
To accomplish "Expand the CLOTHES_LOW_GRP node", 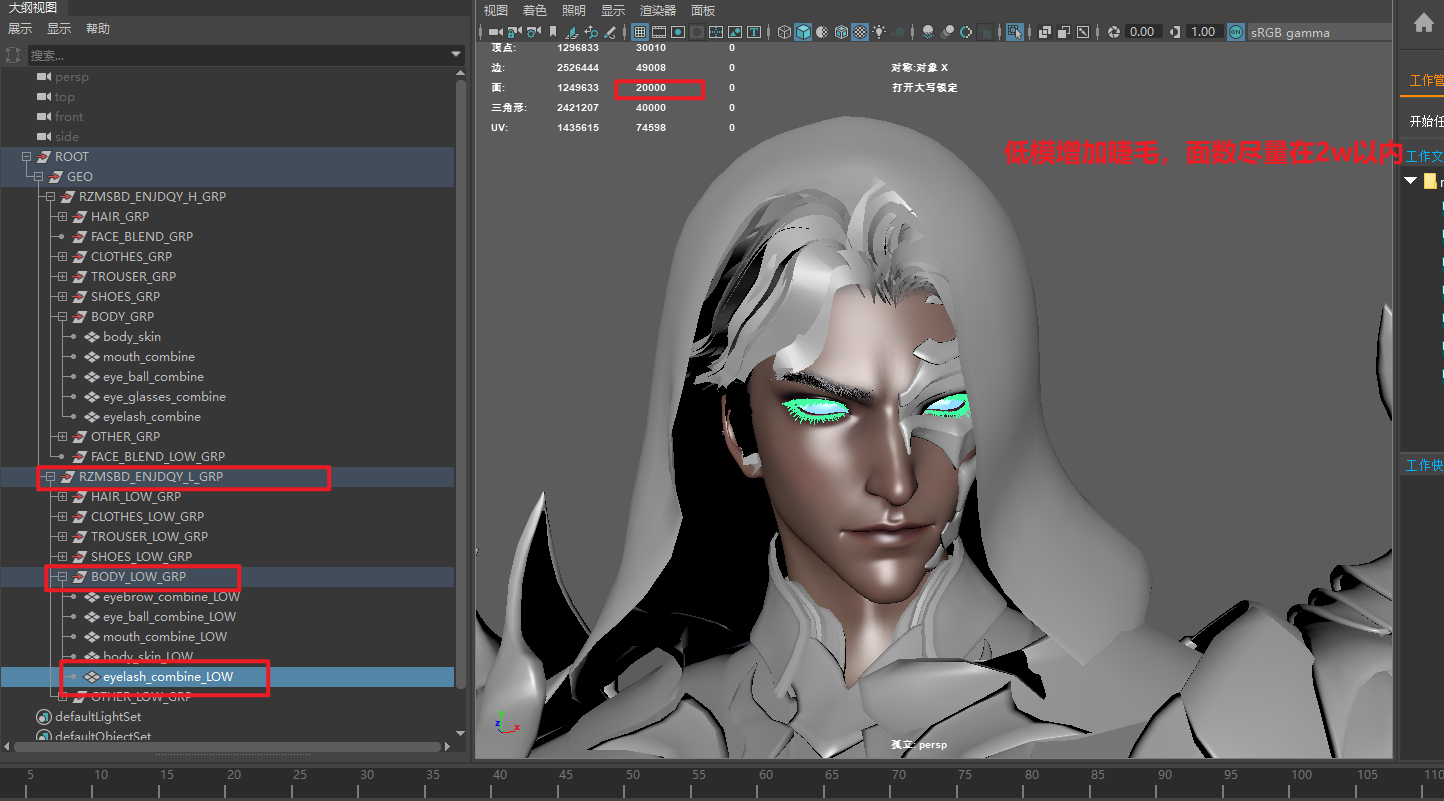I will pyautogui.click(x=62, y=517).
